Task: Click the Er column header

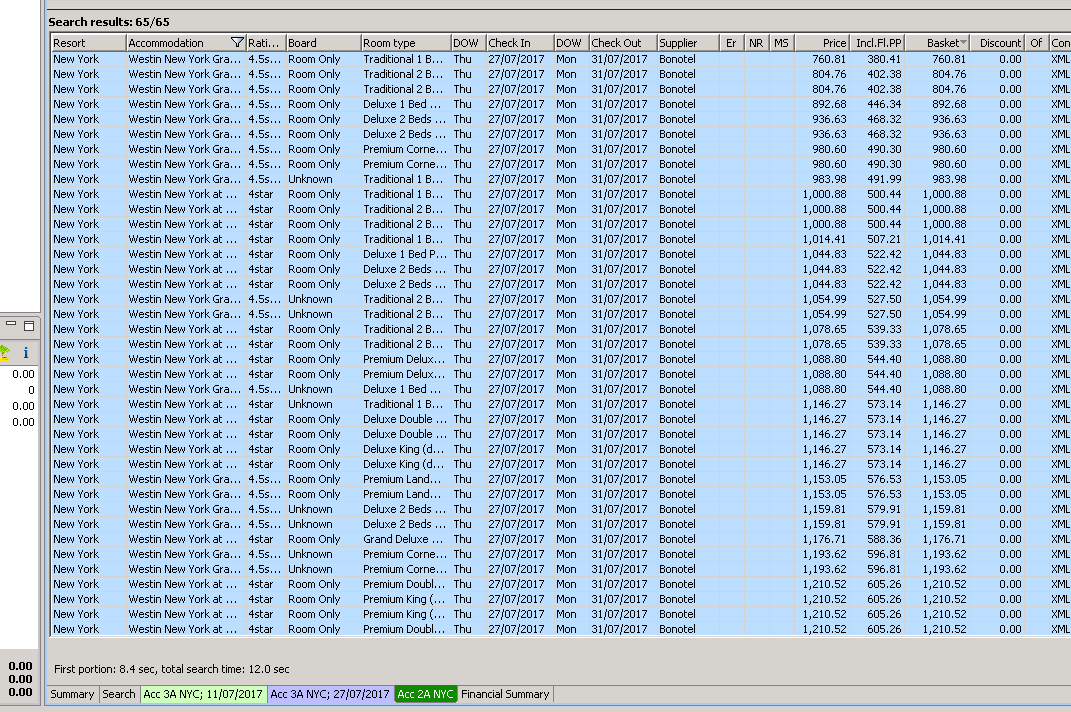Action: point(732,42)
